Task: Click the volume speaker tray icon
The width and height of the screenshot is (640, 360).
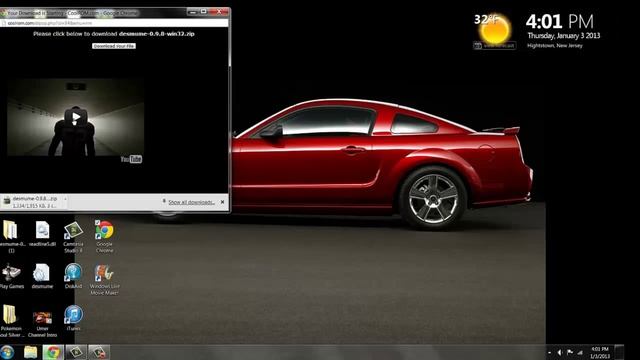Action: pyautogui.click(x=560, y=352)
